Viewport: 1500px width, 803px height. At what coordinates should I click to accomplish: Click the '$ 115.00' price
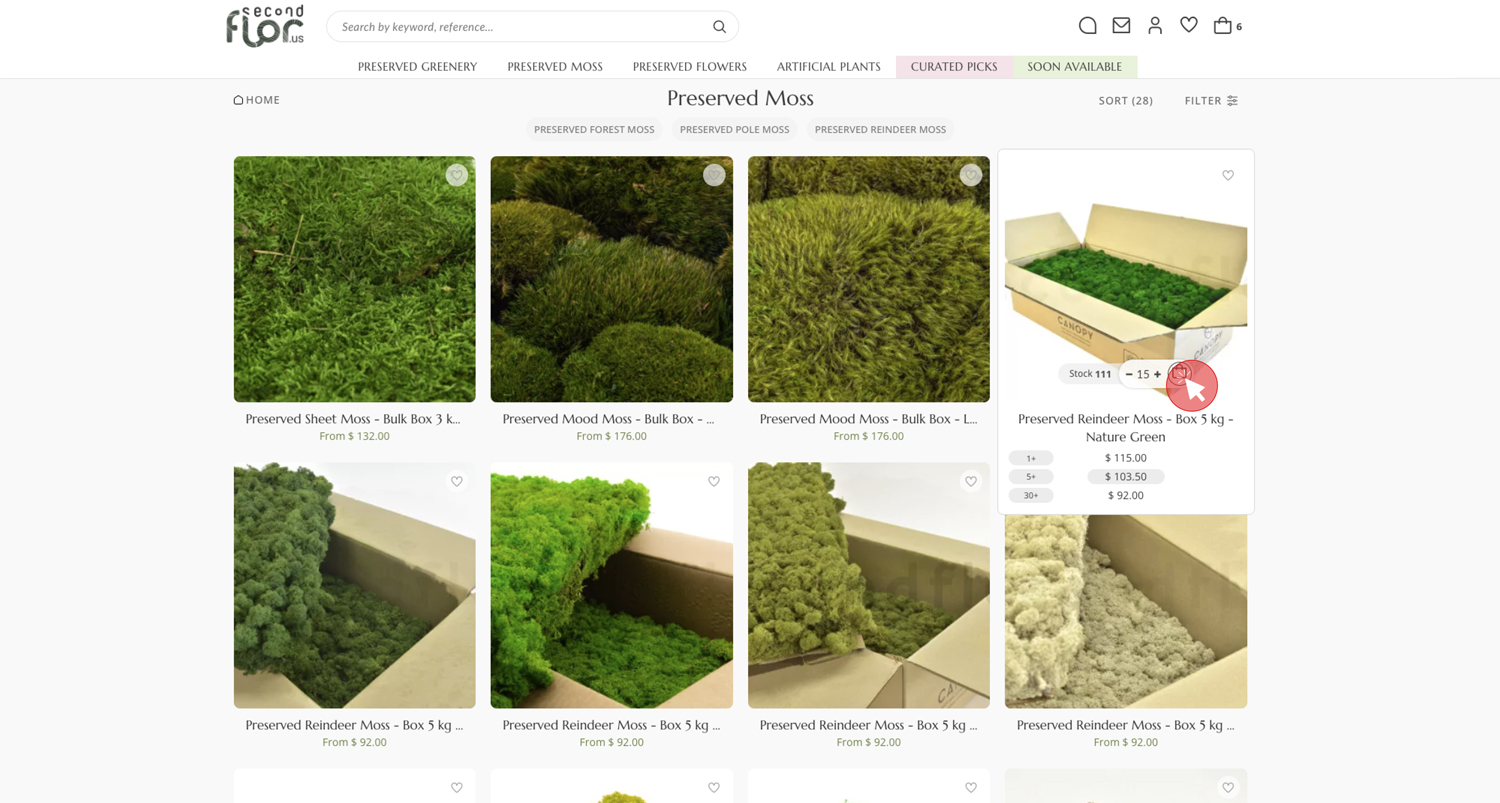(1126, 458)
